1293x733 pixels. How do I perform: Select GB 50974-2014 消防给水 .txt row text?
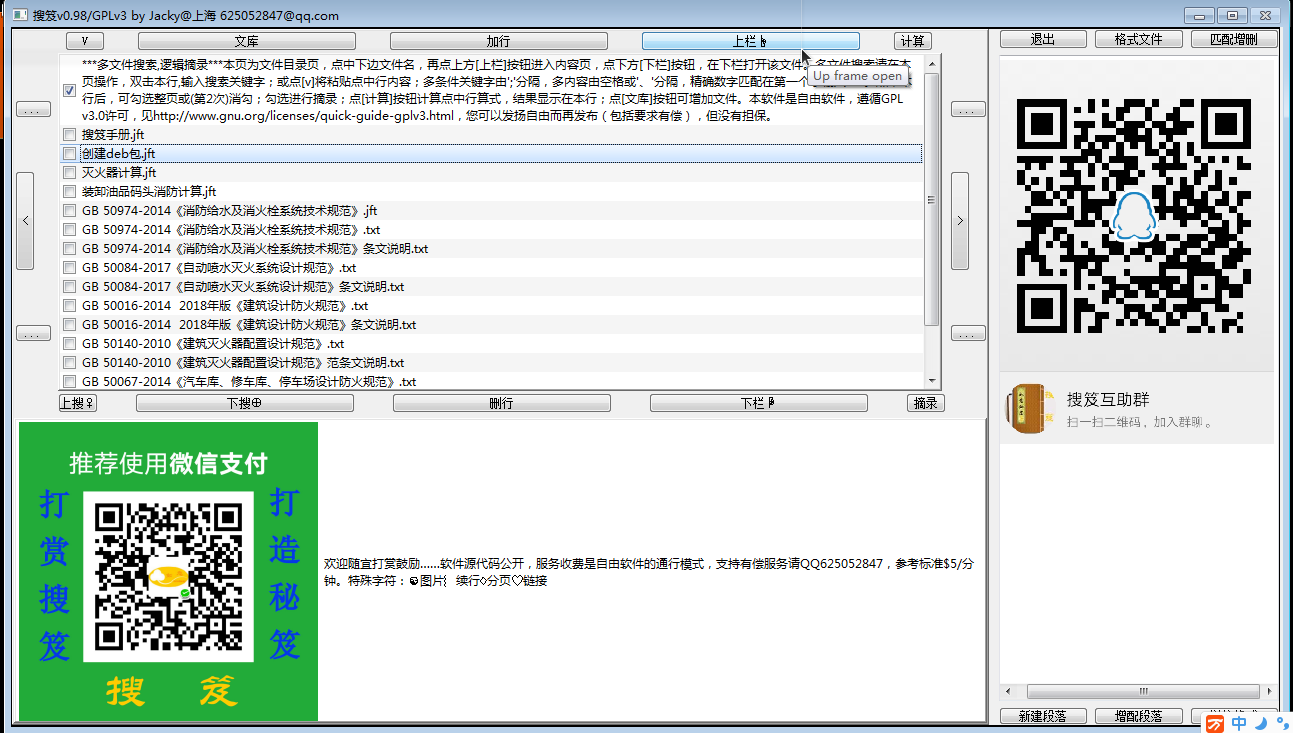coord(231,230)
